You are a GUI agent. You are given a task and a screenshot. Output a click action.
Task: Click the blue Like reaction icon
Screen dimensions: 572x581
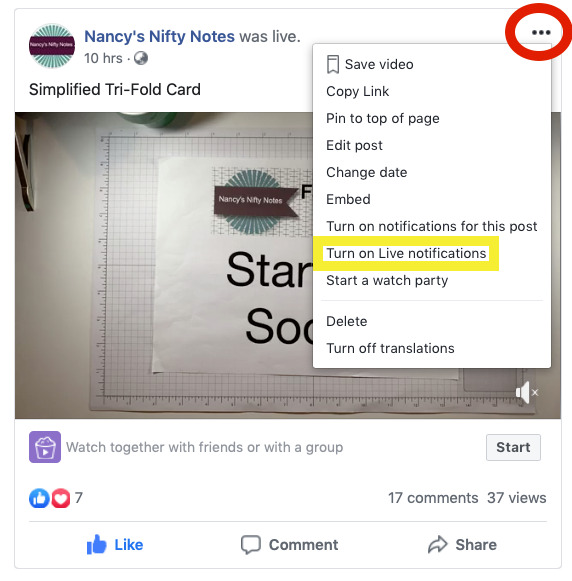pos(39,498)
